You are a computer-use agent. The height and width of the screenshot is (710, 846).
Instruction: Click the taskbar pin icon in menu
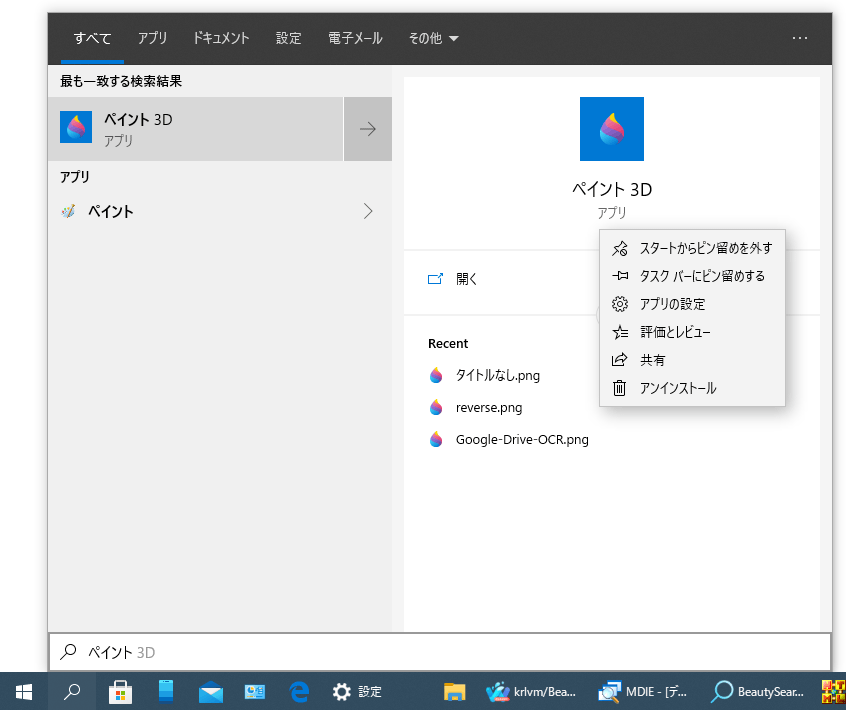click(x=620, y=276)
